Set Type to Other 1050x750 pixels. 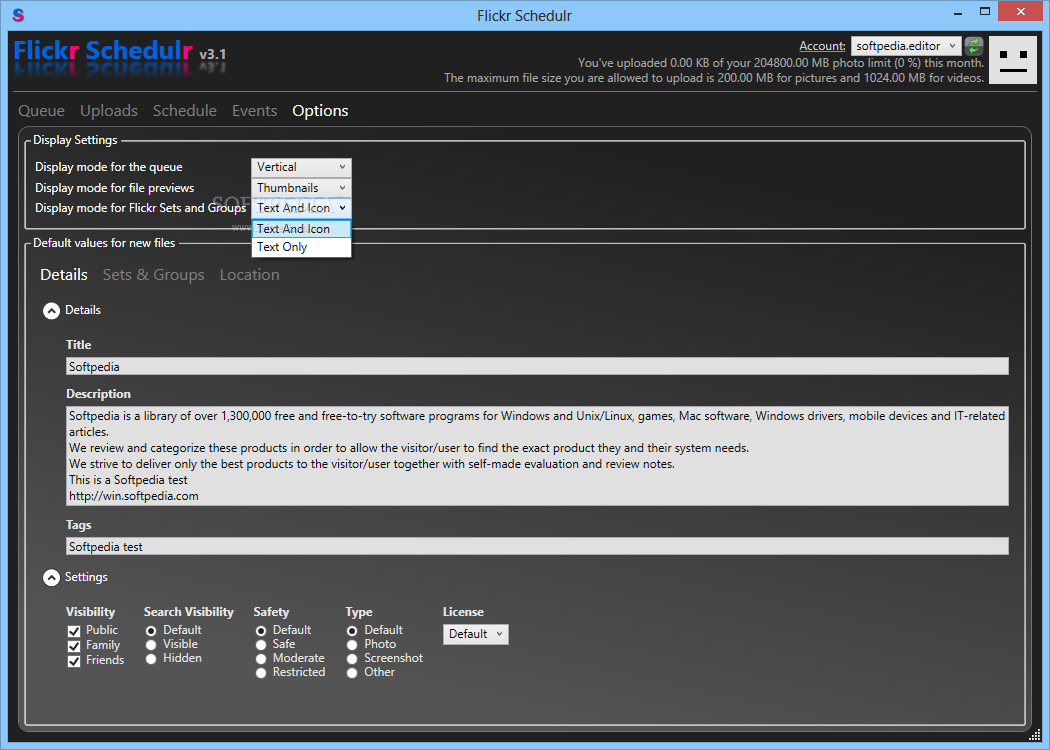352,673
